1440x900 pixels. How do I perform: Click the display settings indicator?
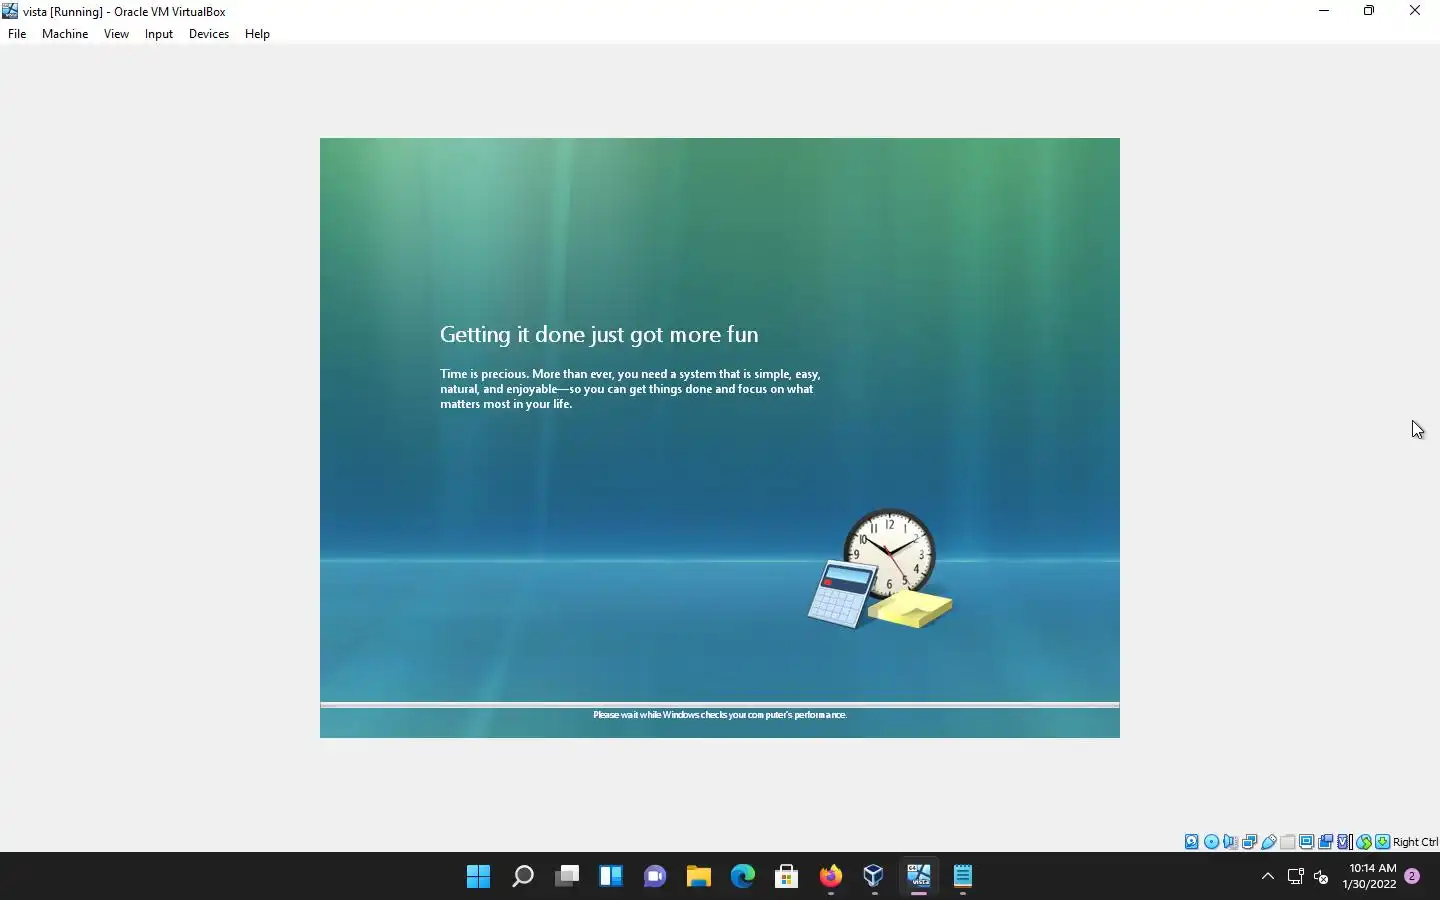tap(1307, 842)
